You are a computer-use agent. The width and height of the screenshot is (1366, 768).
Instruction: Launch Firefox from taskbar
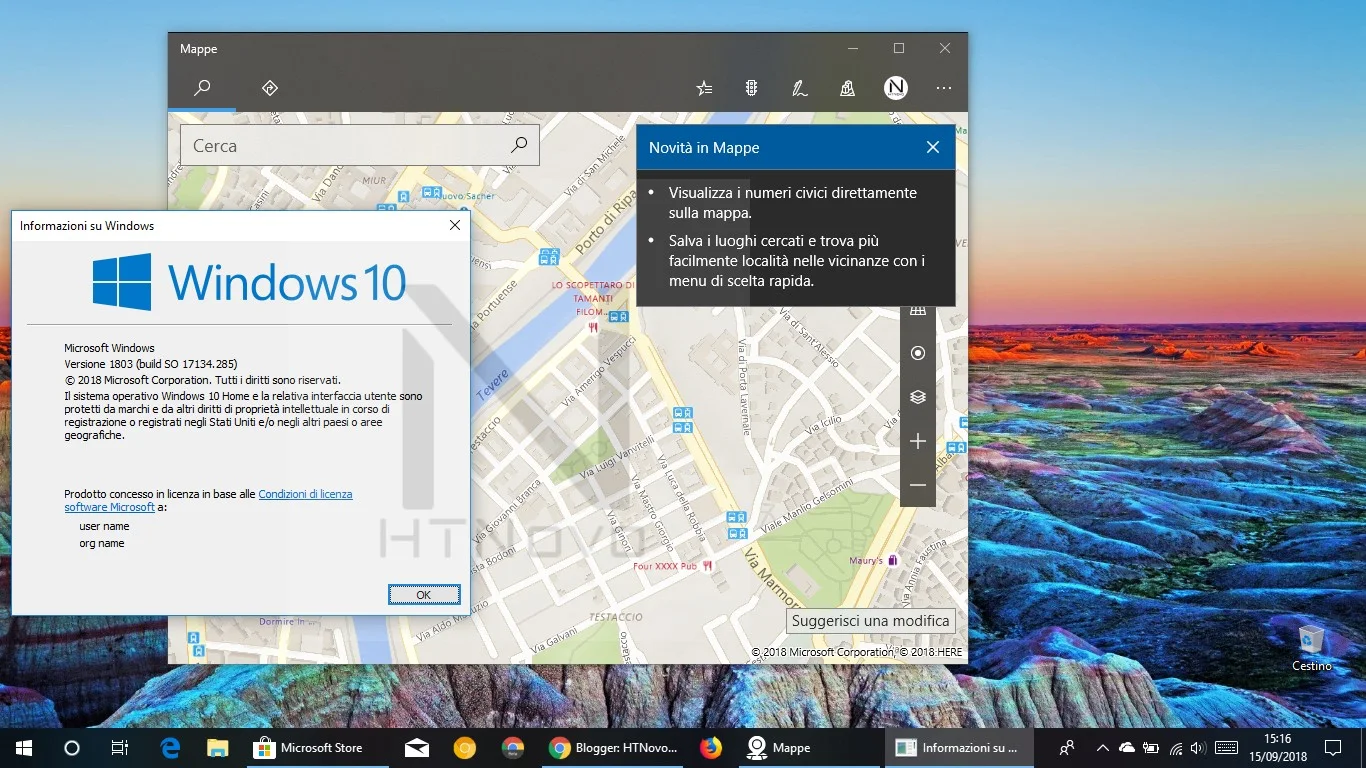[x=711, y=748]
